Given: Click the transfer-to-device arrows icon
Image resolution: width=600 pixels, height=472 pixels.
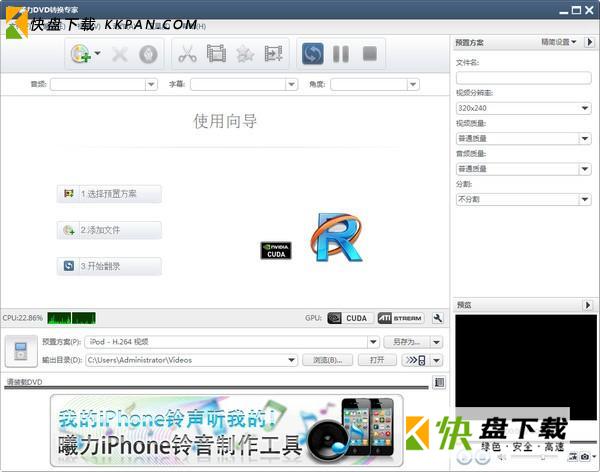Looking at the screenshot, I should (x=416, y=360).
